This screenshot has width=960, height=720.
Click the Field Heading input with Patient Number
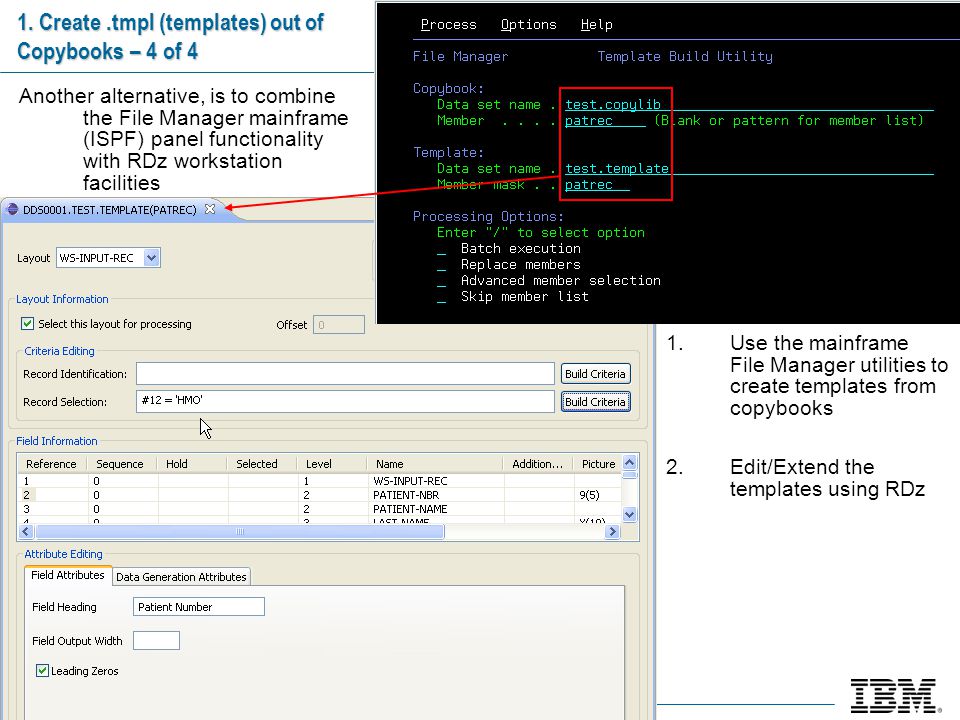click(x=199, y=607)
